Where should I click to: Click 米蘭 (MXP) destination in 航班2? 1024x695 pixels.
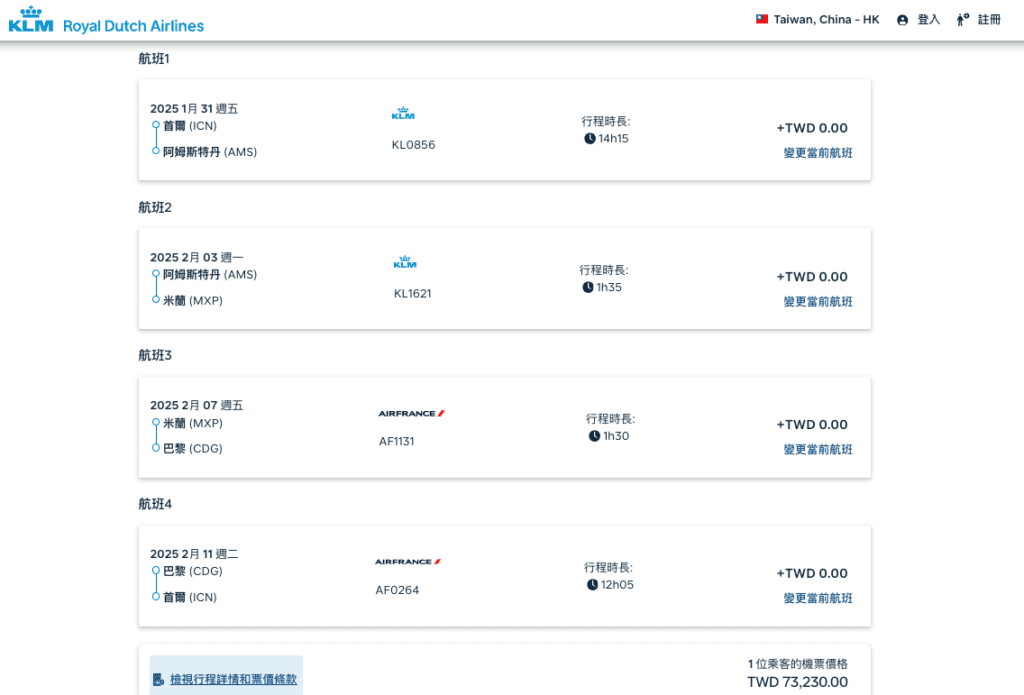(193, 300)
